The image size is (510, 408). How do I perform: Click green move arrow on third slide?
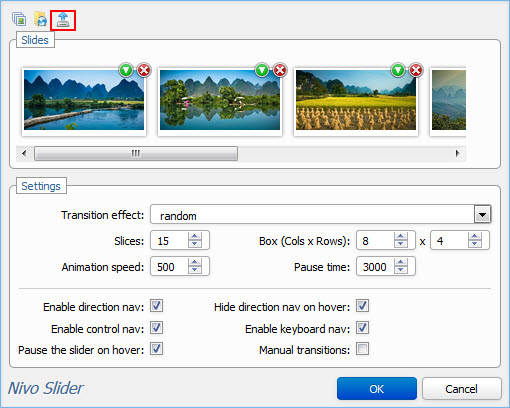tap(398, 70)
